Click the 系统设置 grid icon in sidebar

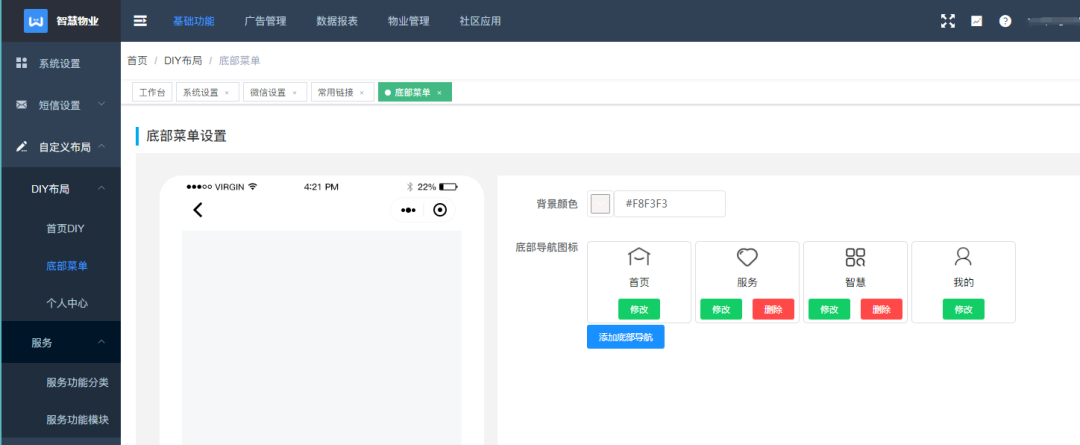coord(21,63)
